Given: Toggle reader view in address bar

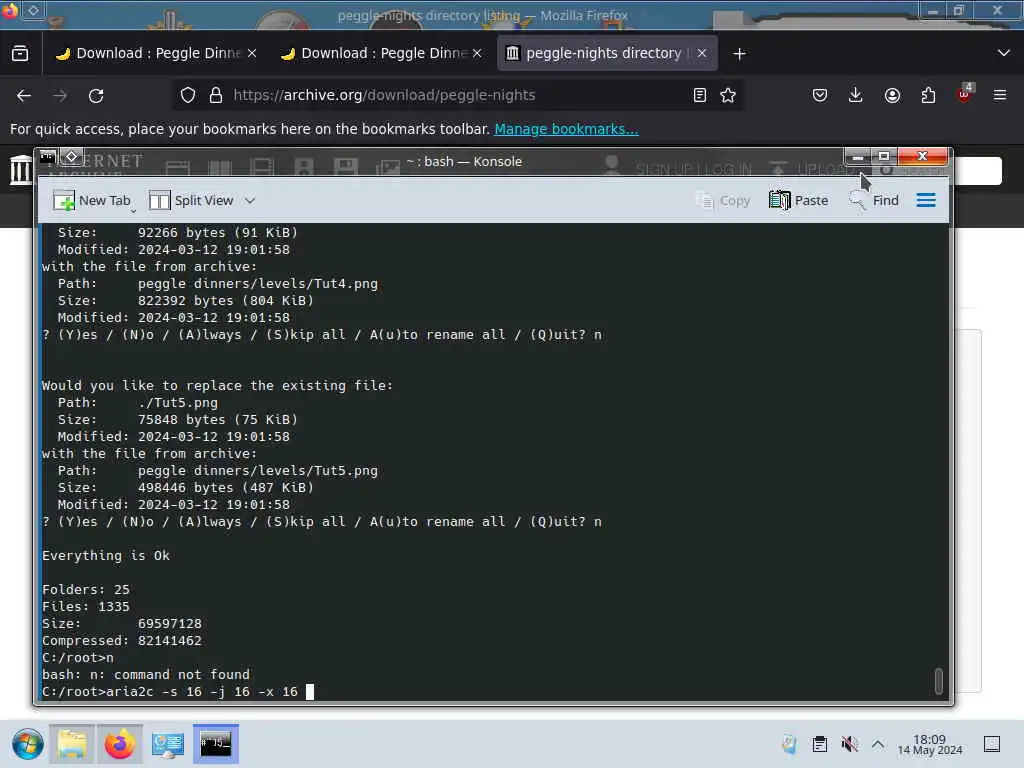Looking at the screenshot, I should (x=699, y=95).
